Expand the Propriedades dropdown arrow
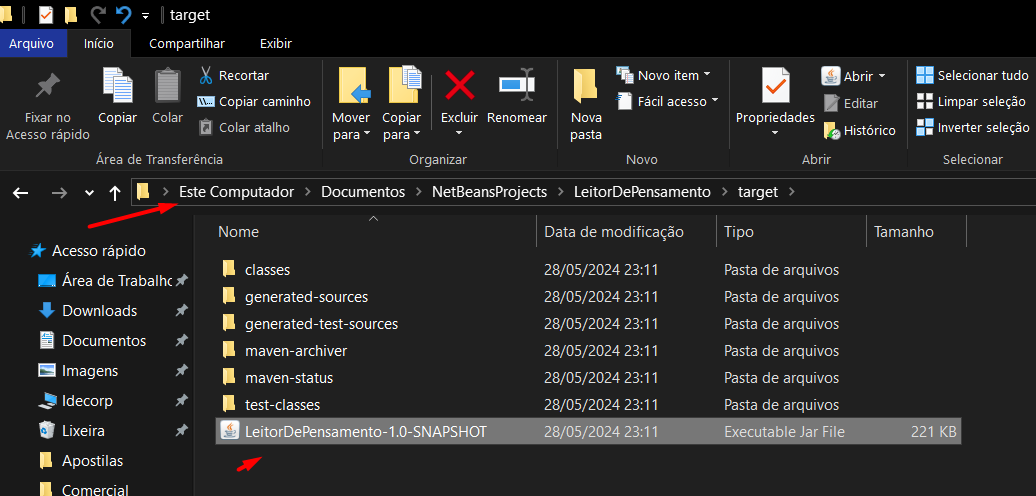 pos(775,133)
